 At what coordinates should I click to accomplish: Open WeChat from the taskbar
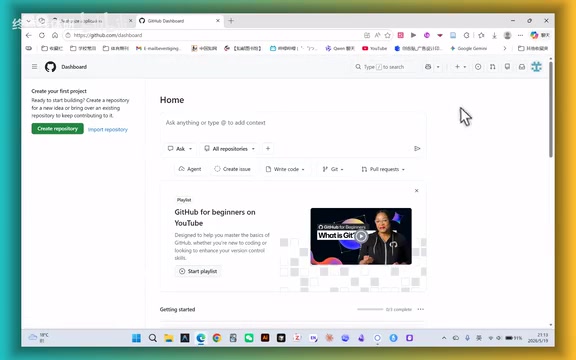pos(249,338)
